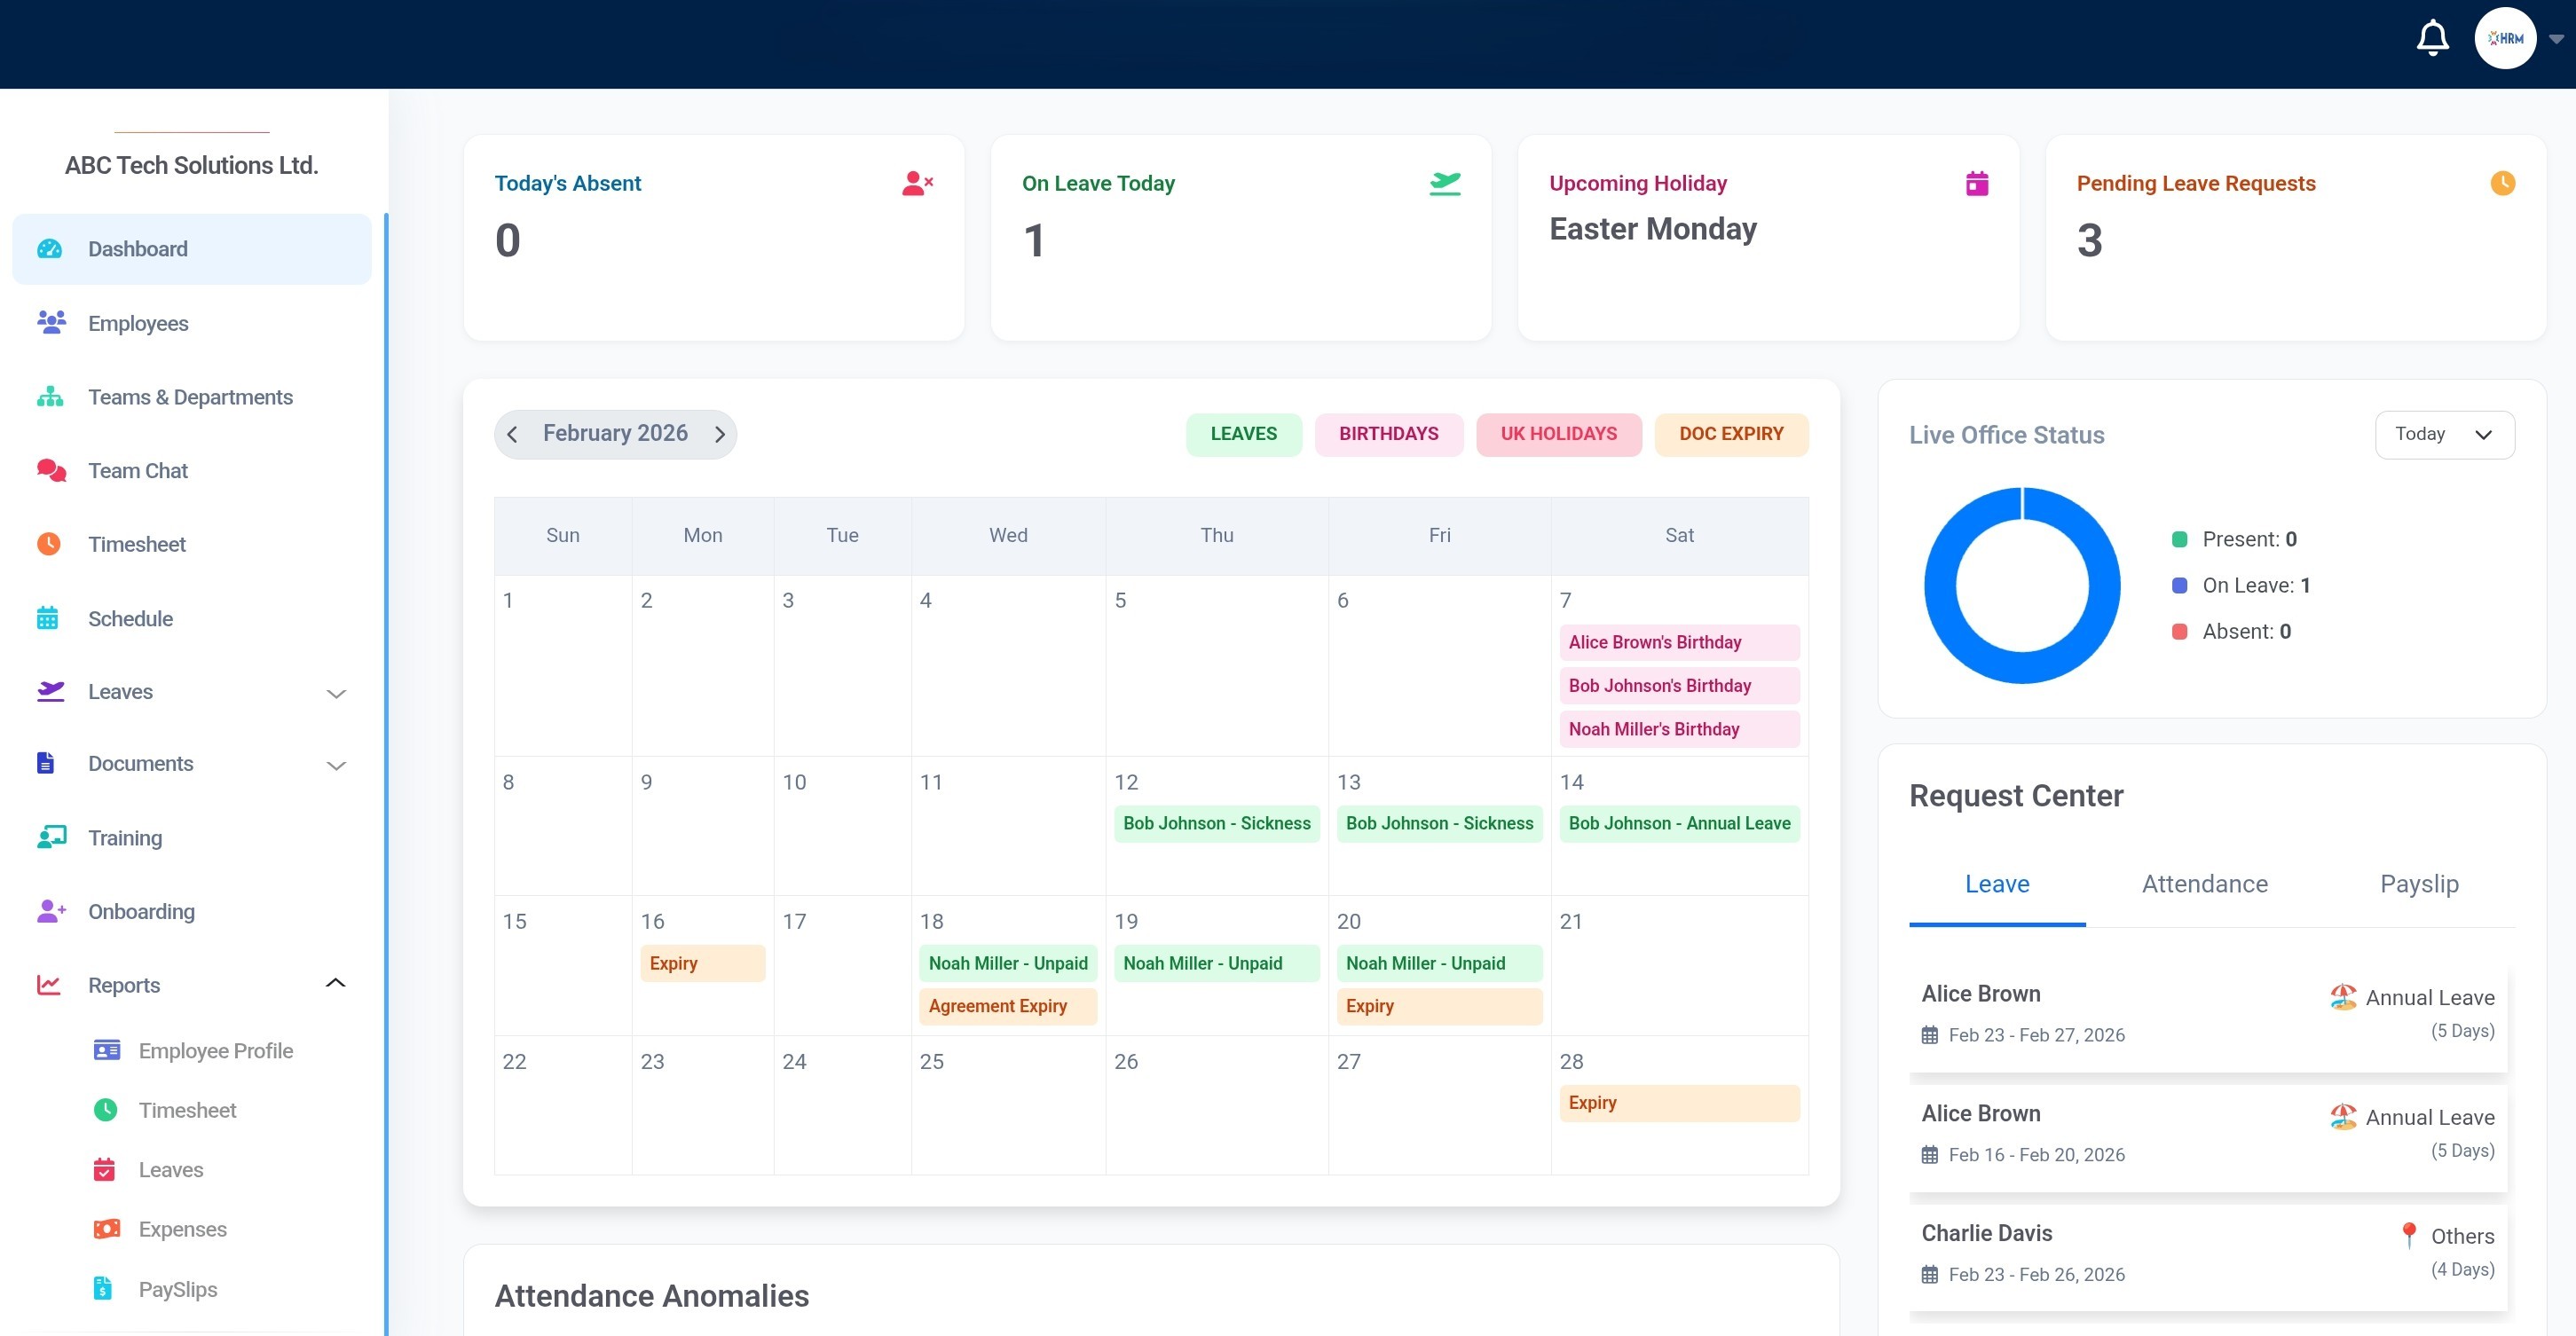Switch to the Payslip tab
This screenshot has height=1336, width=2576.
tap(2418, 884)
